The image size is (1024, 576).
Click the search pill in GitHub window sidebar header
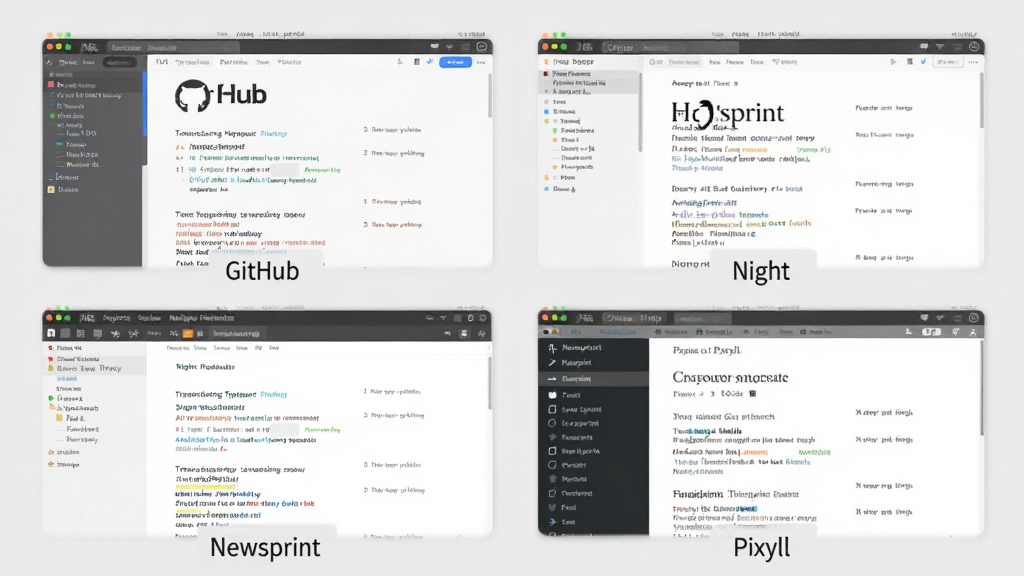click(x=118, y=63)
